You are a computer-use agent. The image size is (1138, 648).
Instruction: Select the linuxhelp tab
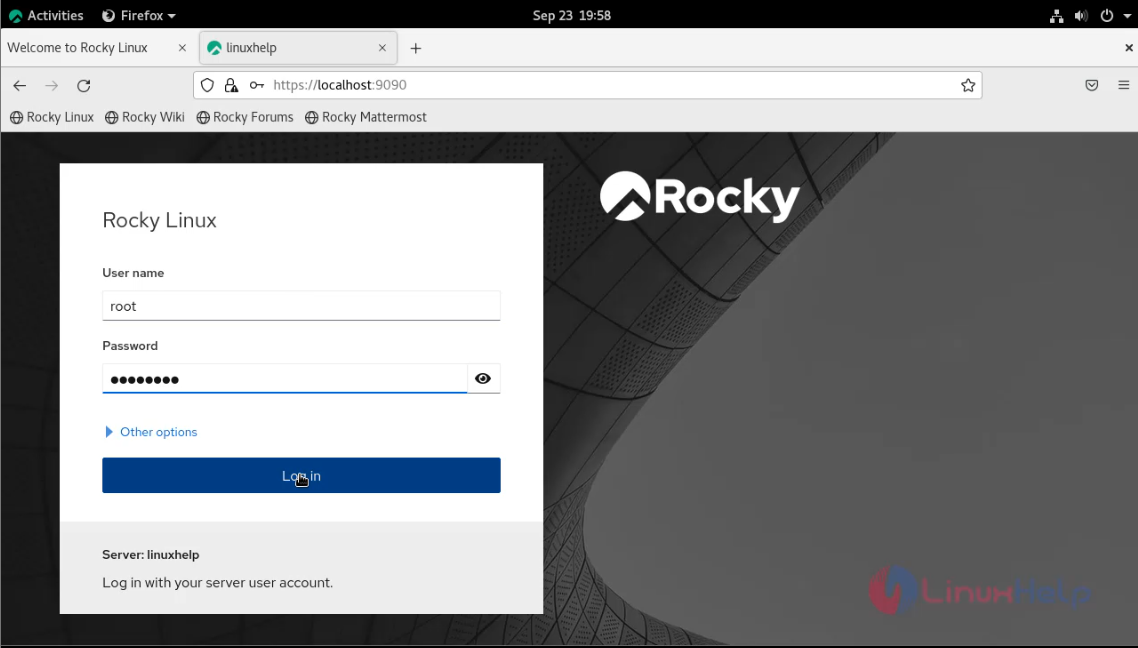coord(298,48)
